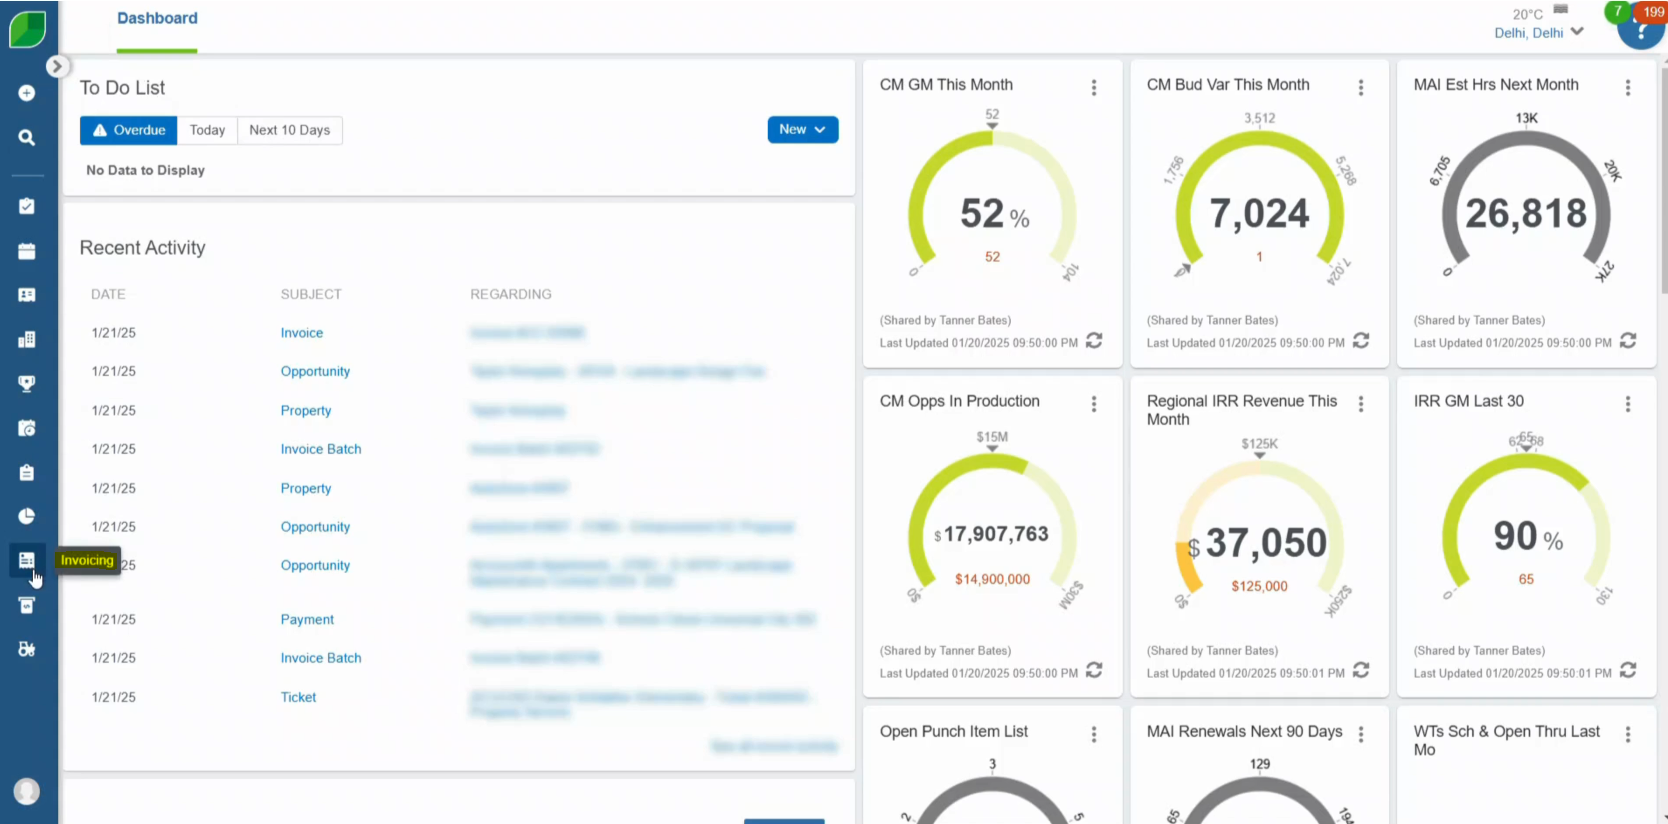
Task: Open the user avatar at sidebar bottom
Action: [27, 791]
